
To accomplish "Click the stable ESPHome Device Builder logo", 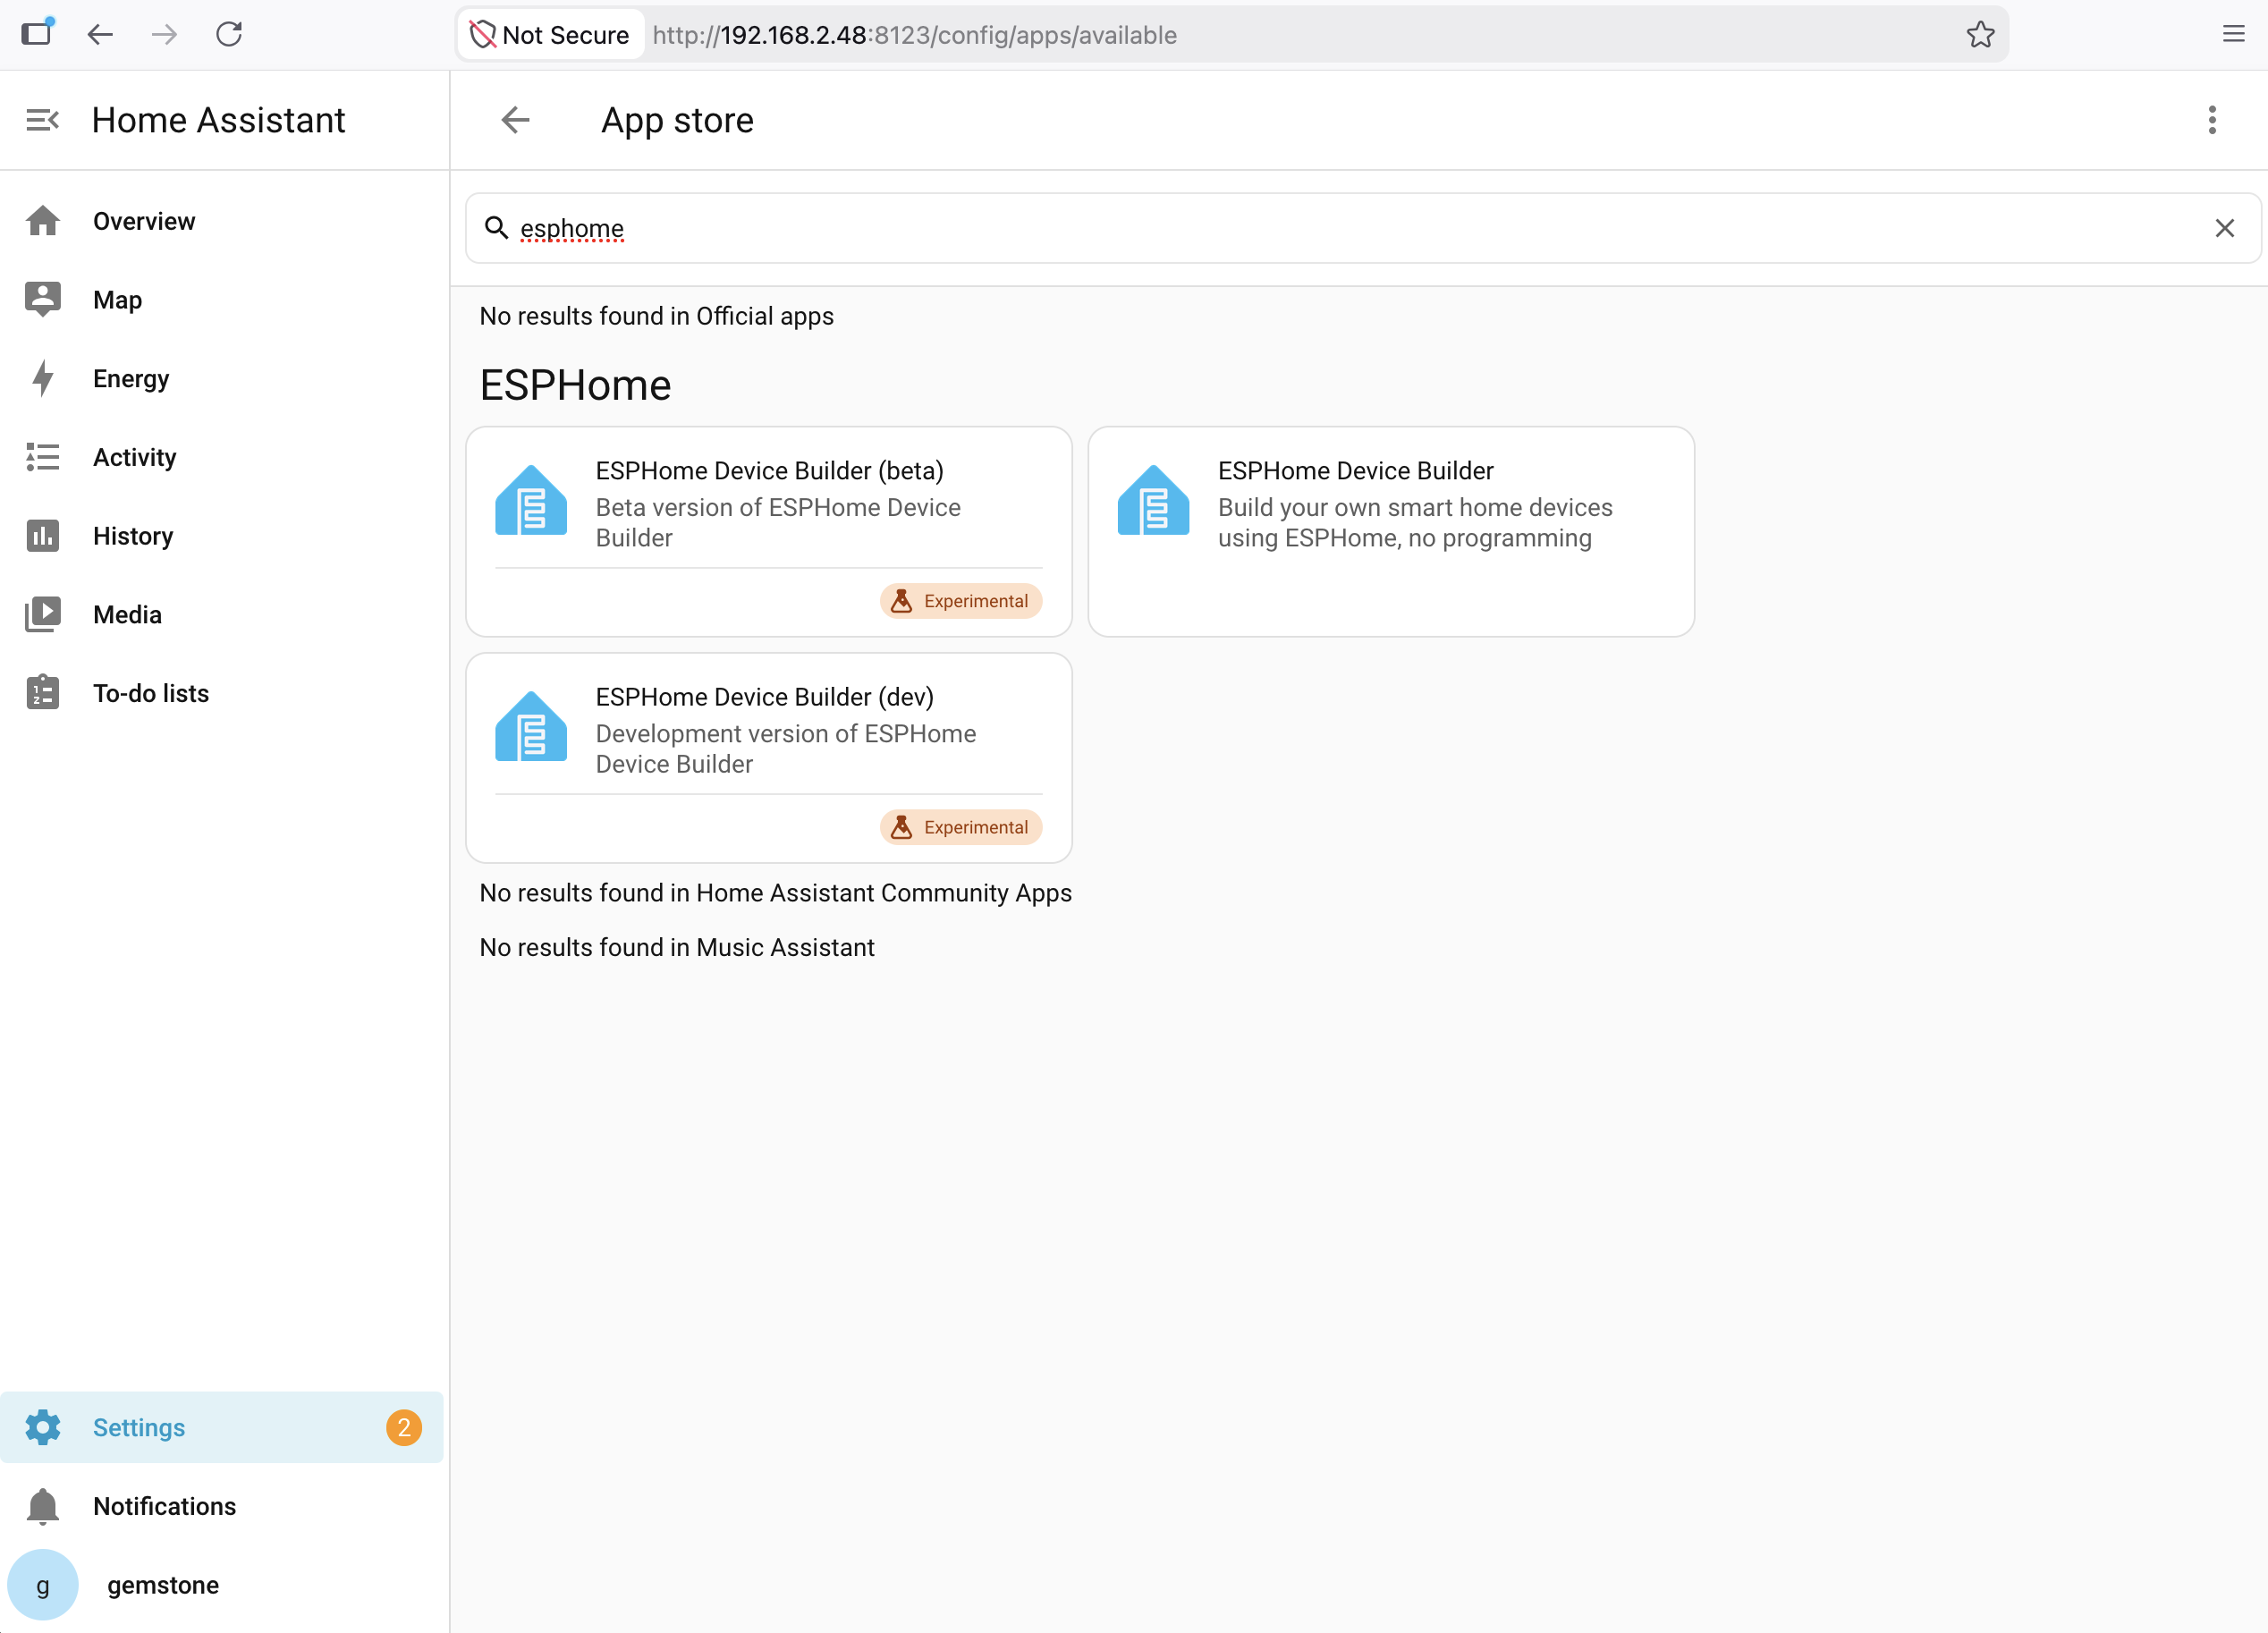I will [1153, 500].
